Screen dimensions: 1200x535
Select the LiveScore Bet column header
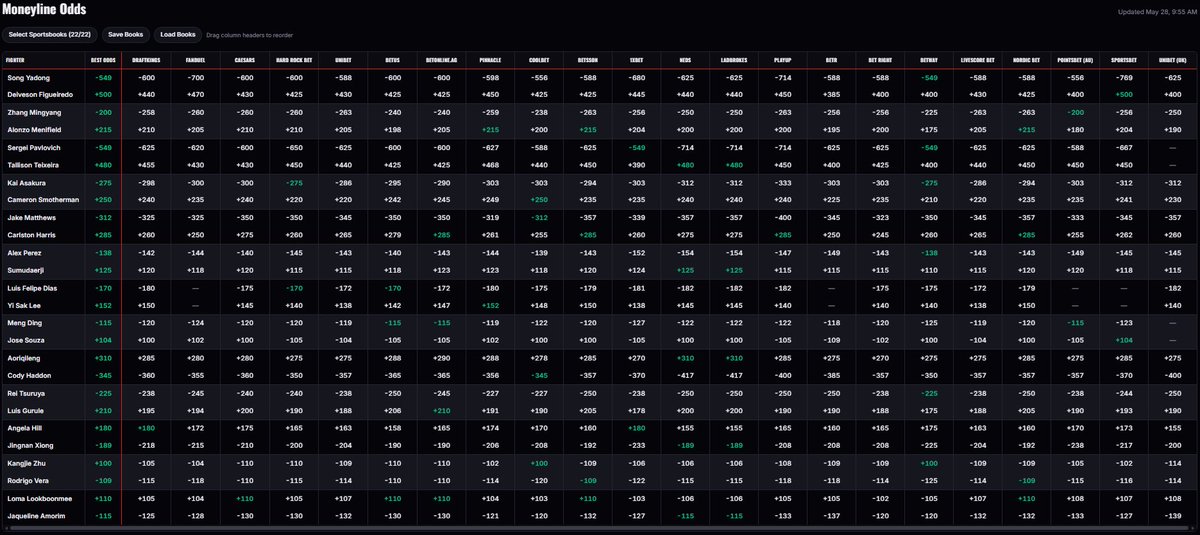click(x=977, y=60)
